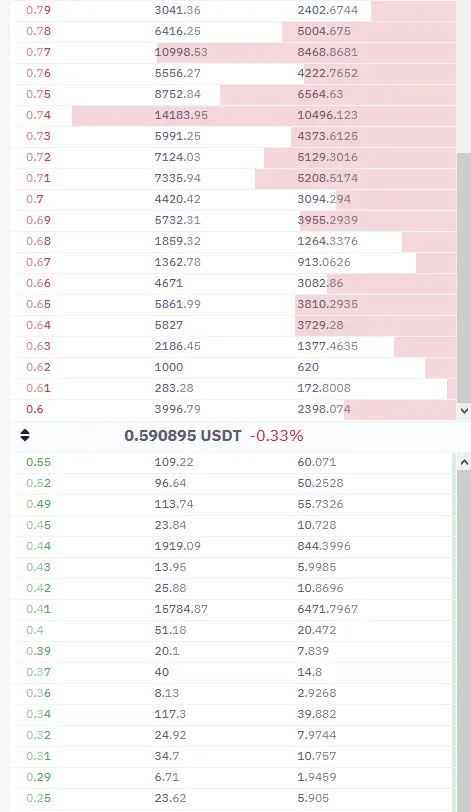Click the buy book scrollbar up arrow
Viewport: 471px width, 812px height.
pos(464,462)
